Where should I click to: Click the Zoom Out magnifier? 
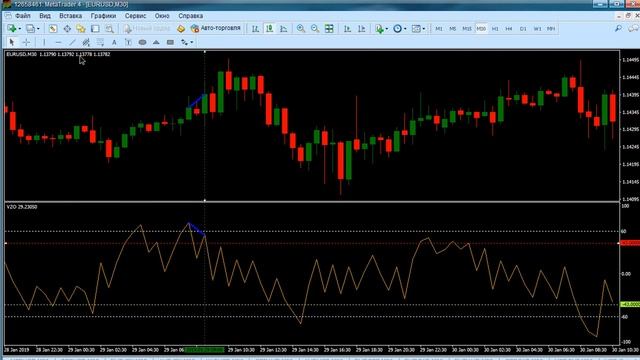[x=315, y=29]
